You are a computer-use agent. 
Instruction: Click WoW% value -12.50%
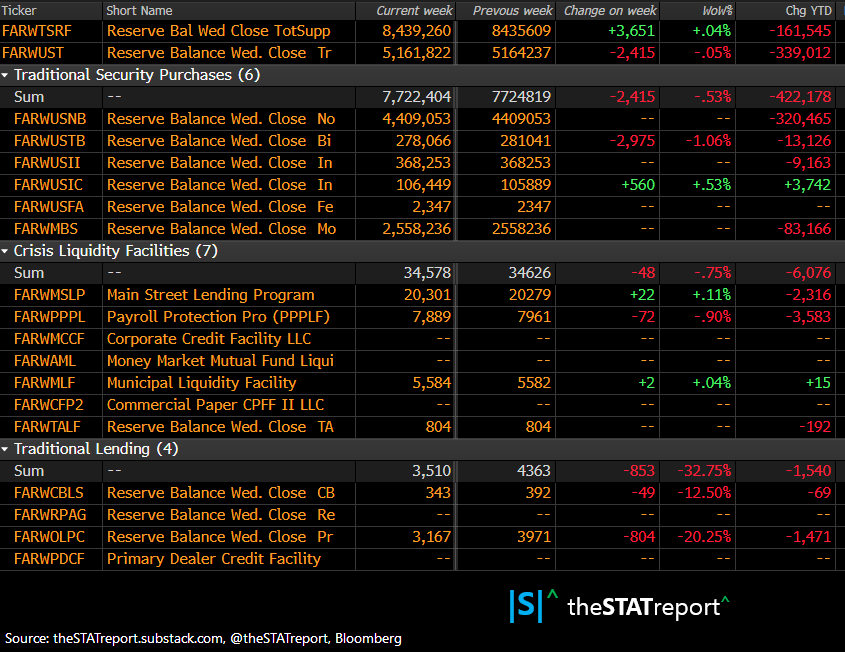[x=704, y=493]
